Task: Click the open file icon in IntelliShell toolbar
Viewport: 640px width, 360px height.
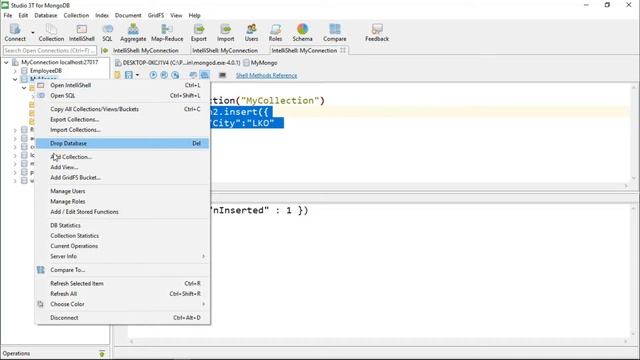Action: click(118, 75)
